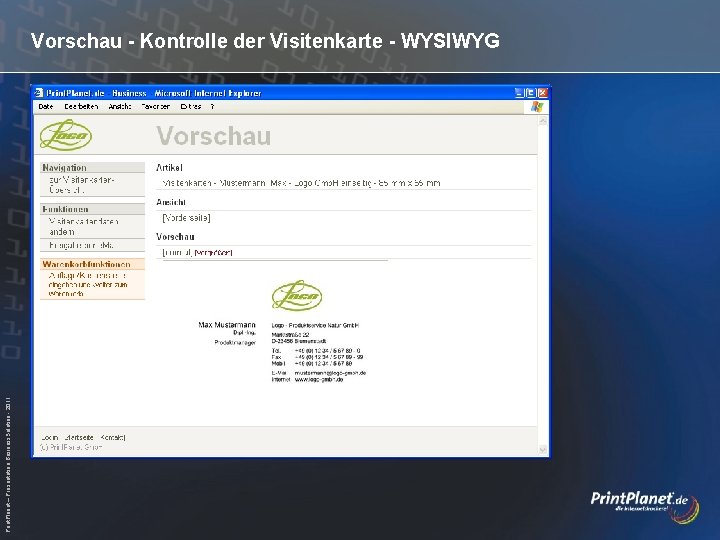The width and height of the screenshot is (720, 540).
Task: Click the Internet Explorer page icon in the title bar
Action: pyautogui.click(x=39, y=93)
